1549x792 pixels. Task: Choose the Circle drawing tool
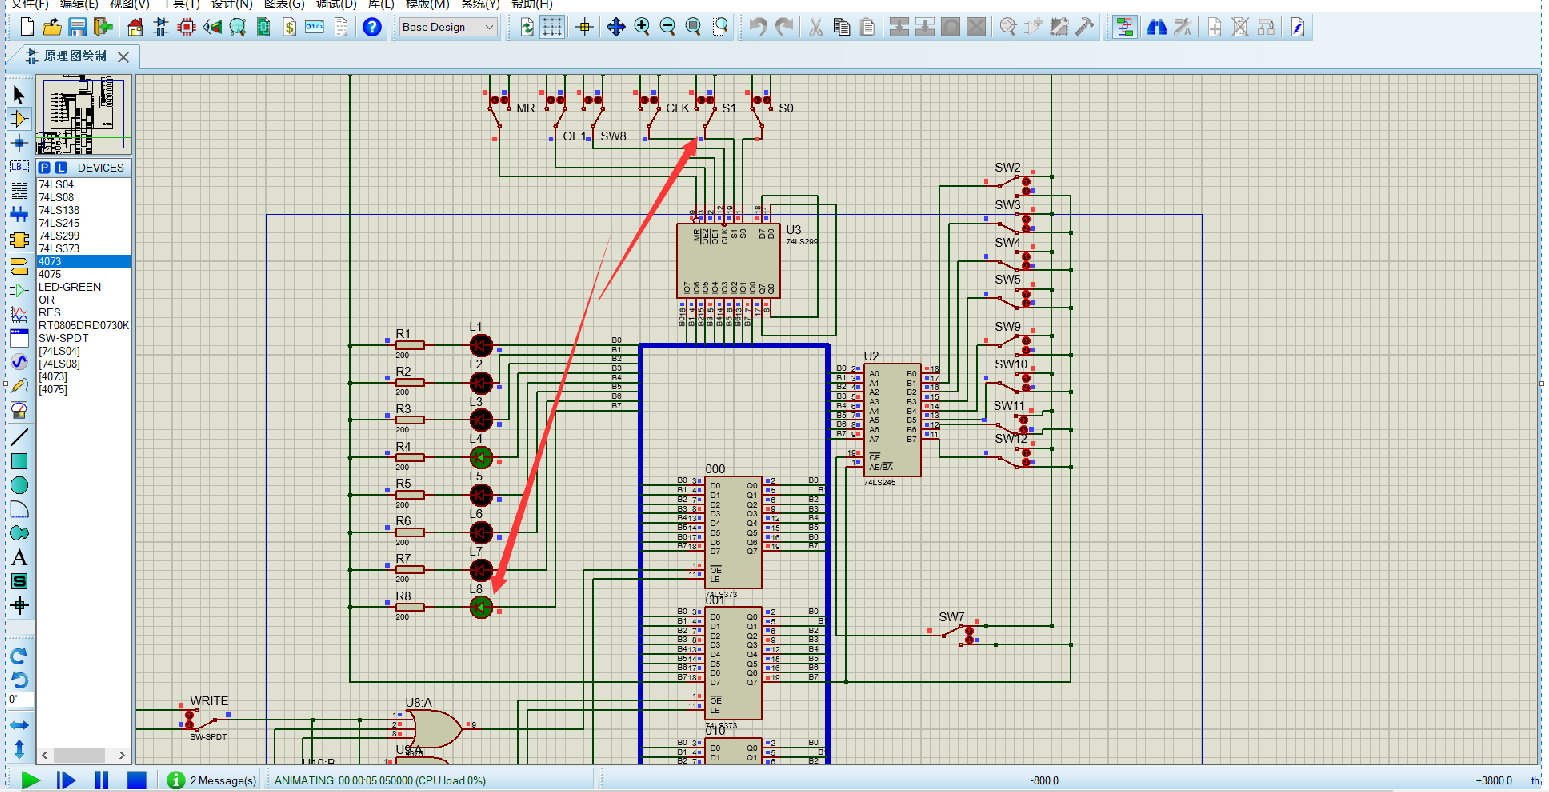tap(19, 485)
